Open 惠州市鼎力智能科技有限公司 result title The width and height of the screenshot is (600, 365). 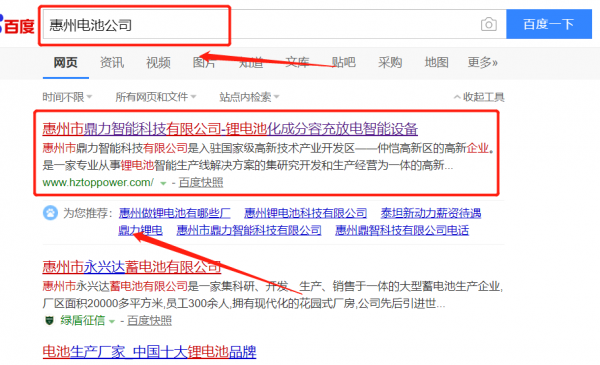coord(230,129)
